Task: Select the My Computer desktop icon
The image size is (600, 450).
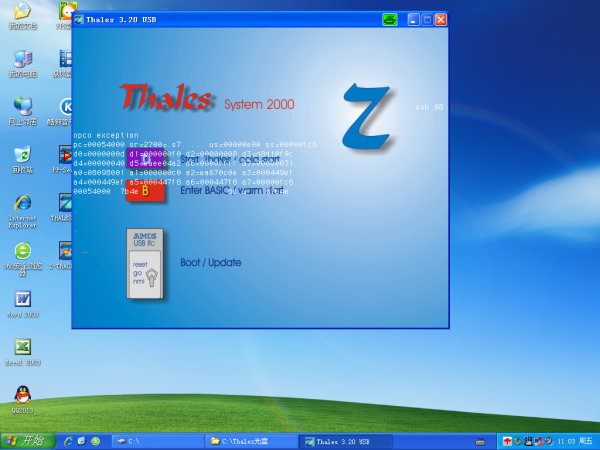Action: [23, 64]
